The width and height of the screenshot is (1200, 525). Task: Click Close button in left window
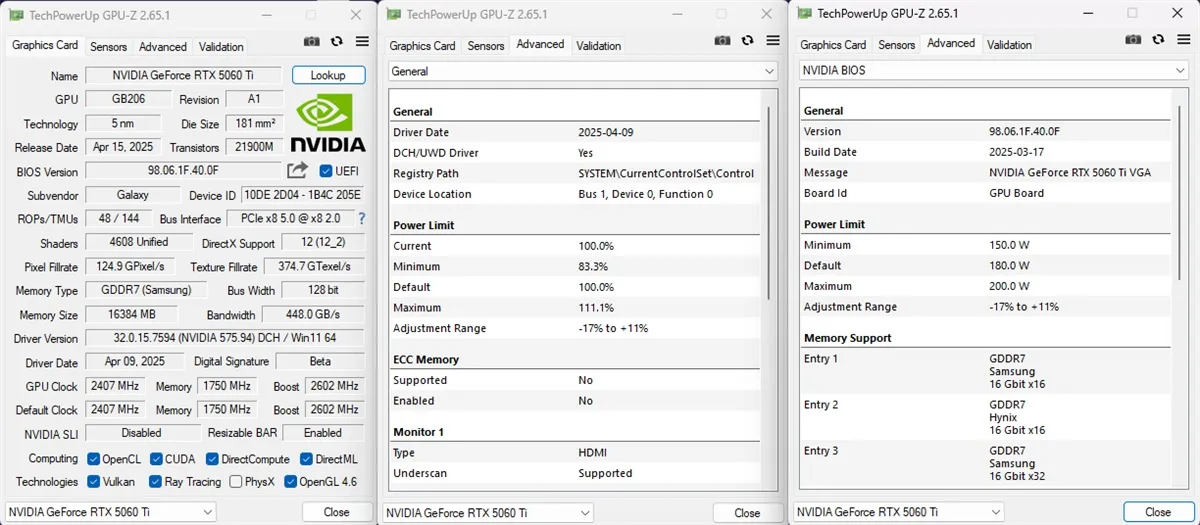(x=337, y=512)
